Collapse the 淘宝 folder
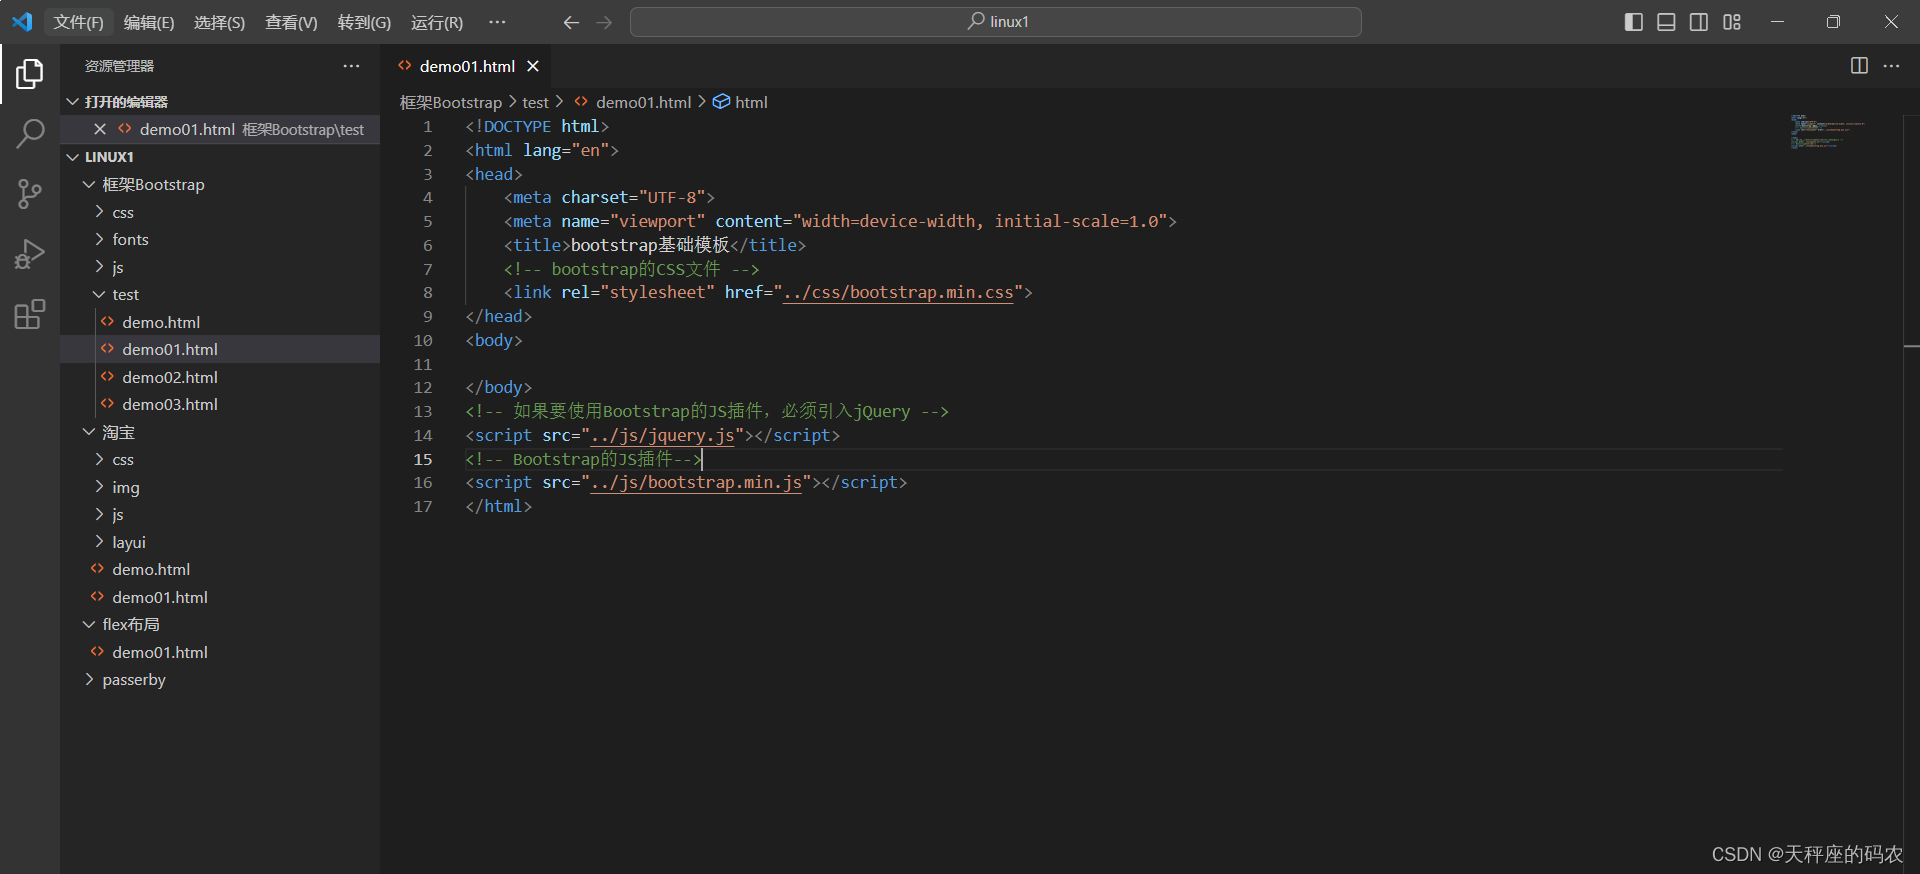 click(220, 432)
